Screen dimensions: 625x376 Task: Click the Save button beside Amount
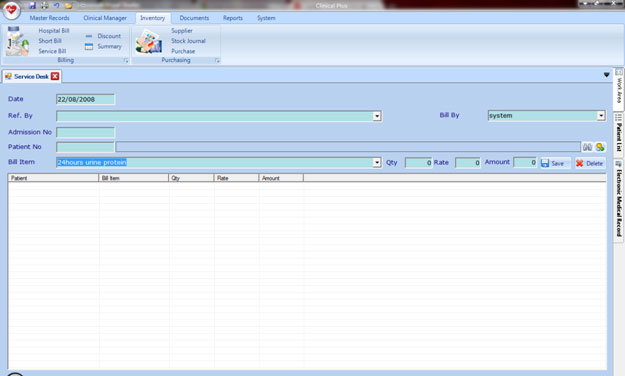click(555, 163)
